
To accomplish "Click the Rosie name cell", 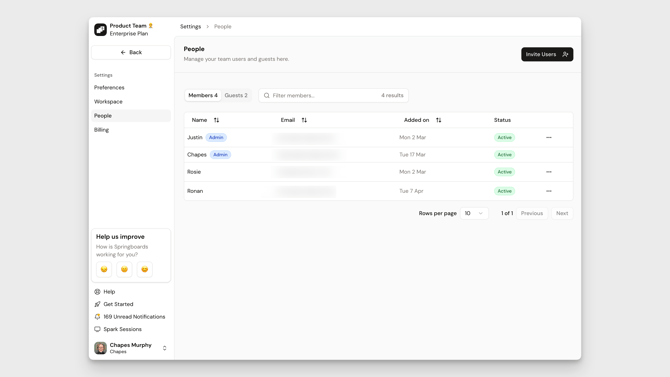I will [194, 172].
